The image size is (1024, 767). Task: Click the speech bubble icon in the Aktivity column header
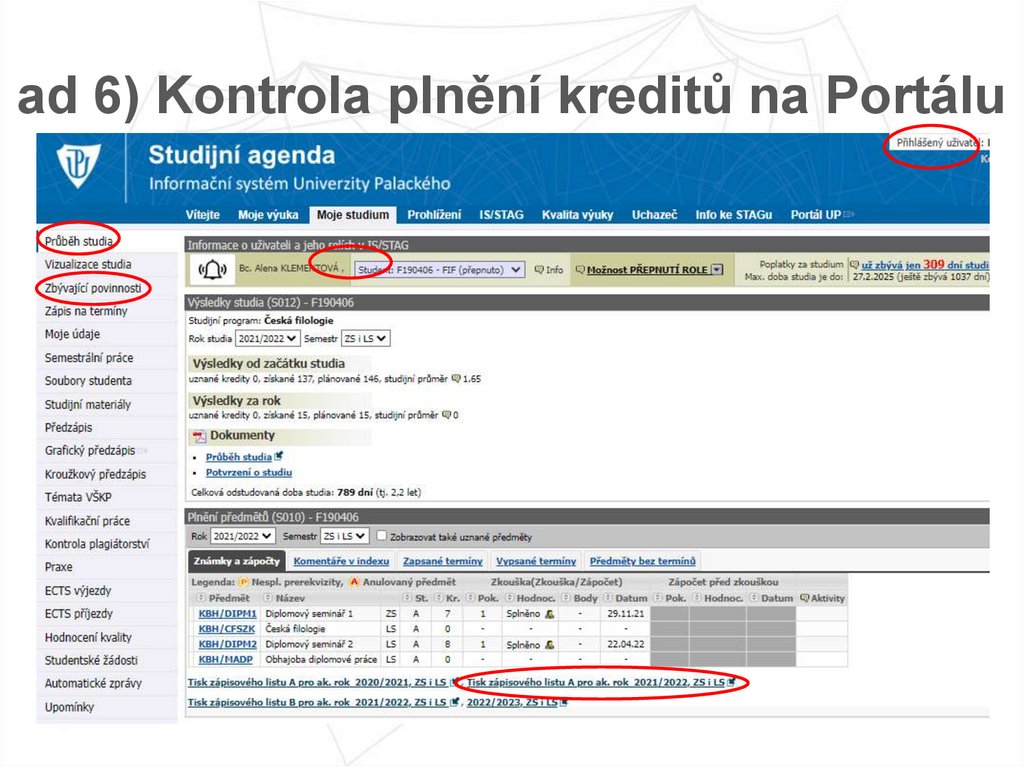tap(805, 597)
